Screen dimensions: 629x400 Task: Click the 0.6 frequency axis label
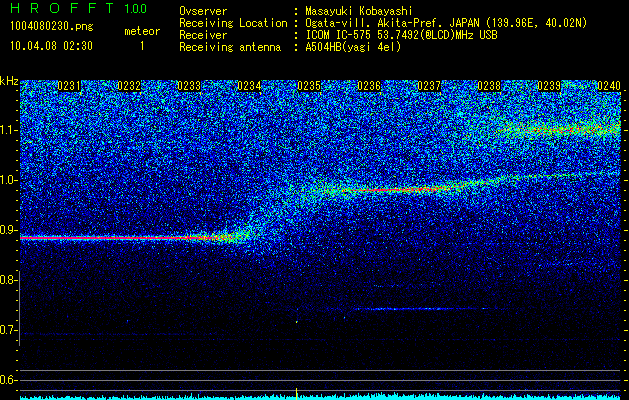[8, 380]
